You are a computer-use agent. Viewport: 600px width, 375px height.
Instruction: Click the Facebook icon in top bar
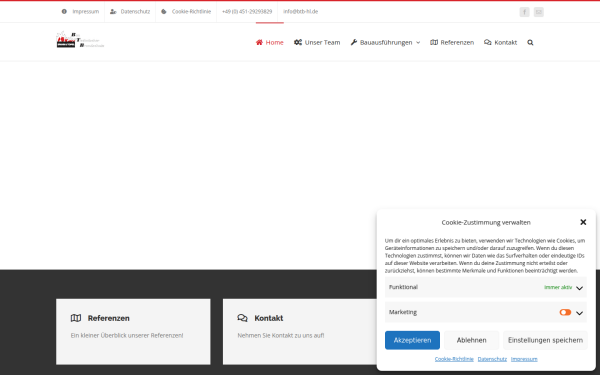524,12
